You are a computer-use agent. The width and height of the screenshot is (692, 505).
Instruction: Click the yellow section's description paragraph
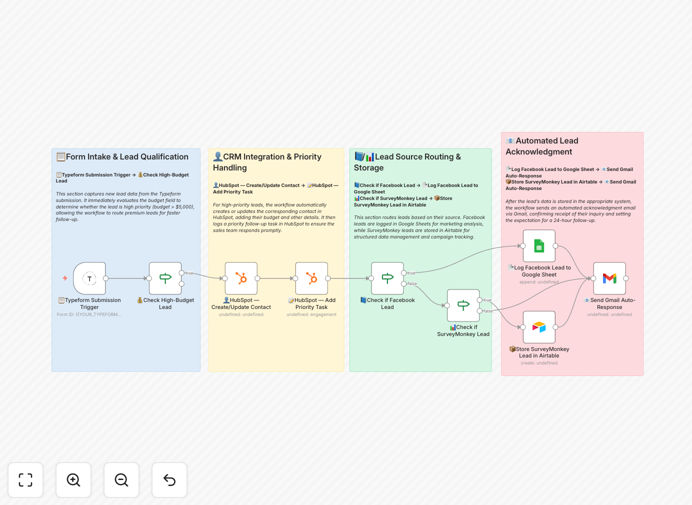(275, 218)
